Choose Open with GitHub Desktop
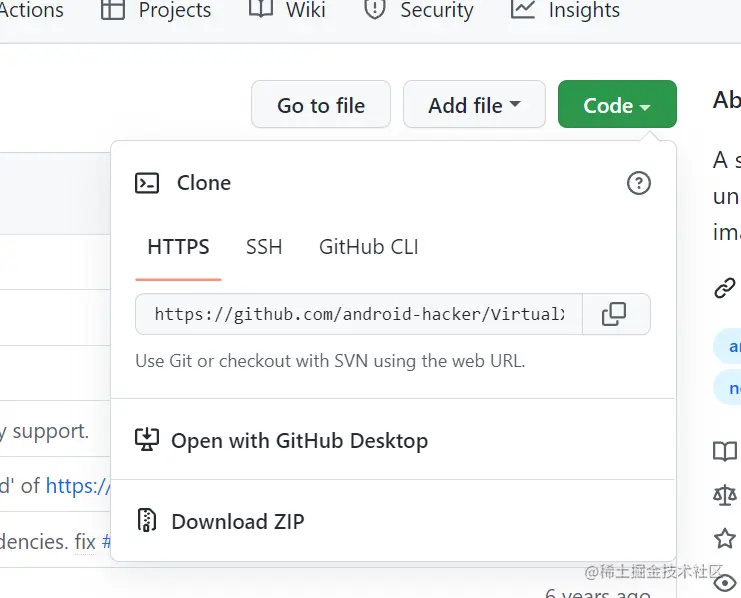This screenshot has height=598, width=741. coord(299,440)
